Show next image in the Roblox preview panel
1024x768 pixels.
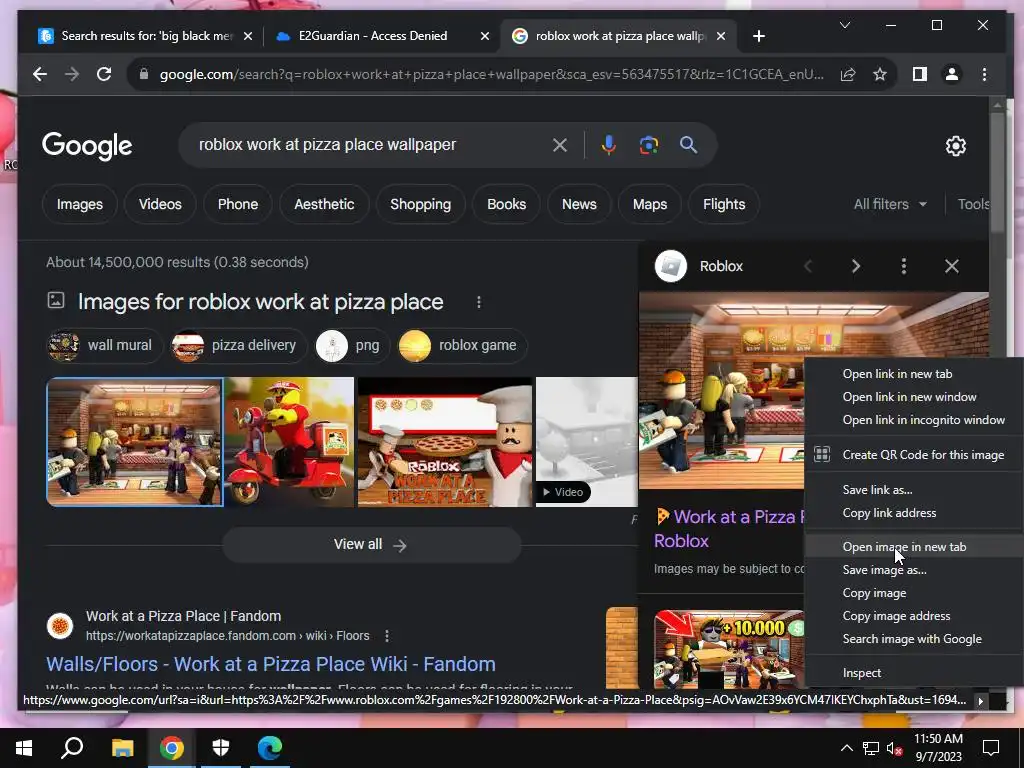click(856, 266)
